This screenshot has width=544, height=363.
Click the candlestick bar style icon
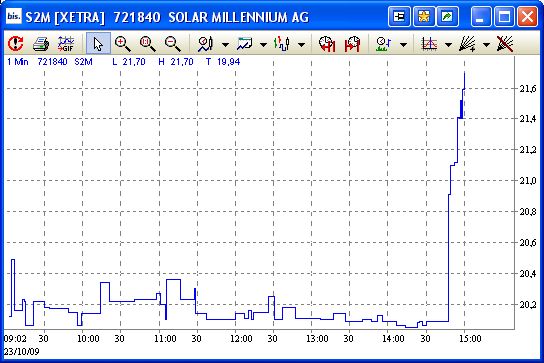pyautogui.click(x=282, y=44)
